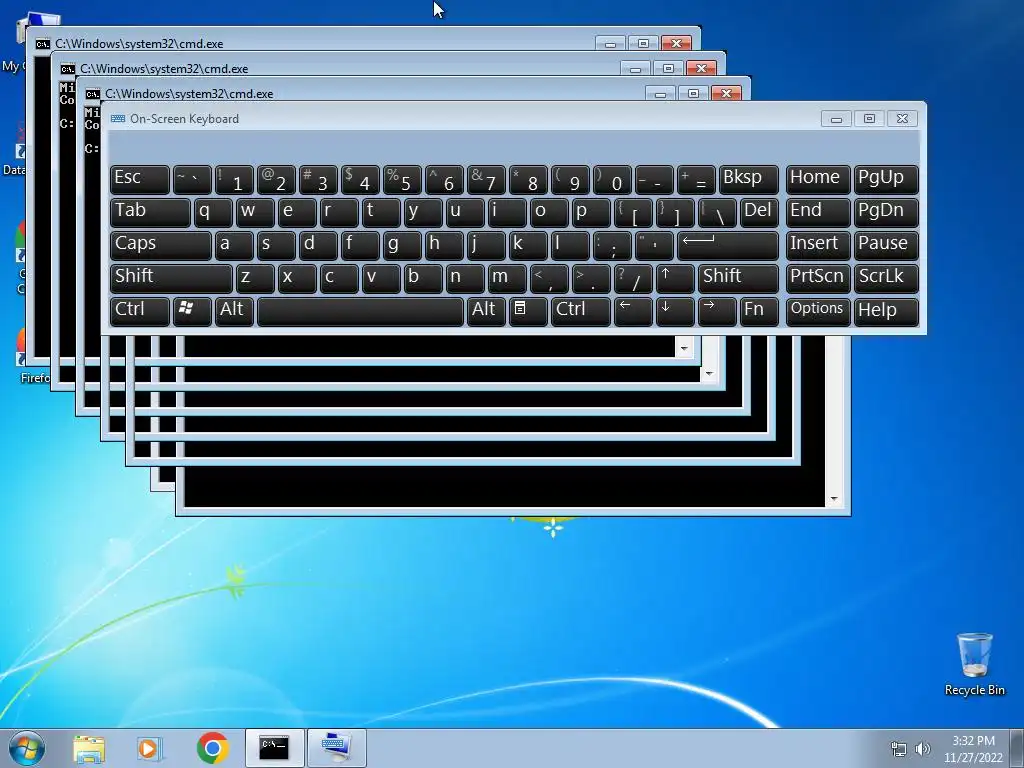Click the up arrow key
The width and height of the screenshot is (1024, 768).
[675, 278]
